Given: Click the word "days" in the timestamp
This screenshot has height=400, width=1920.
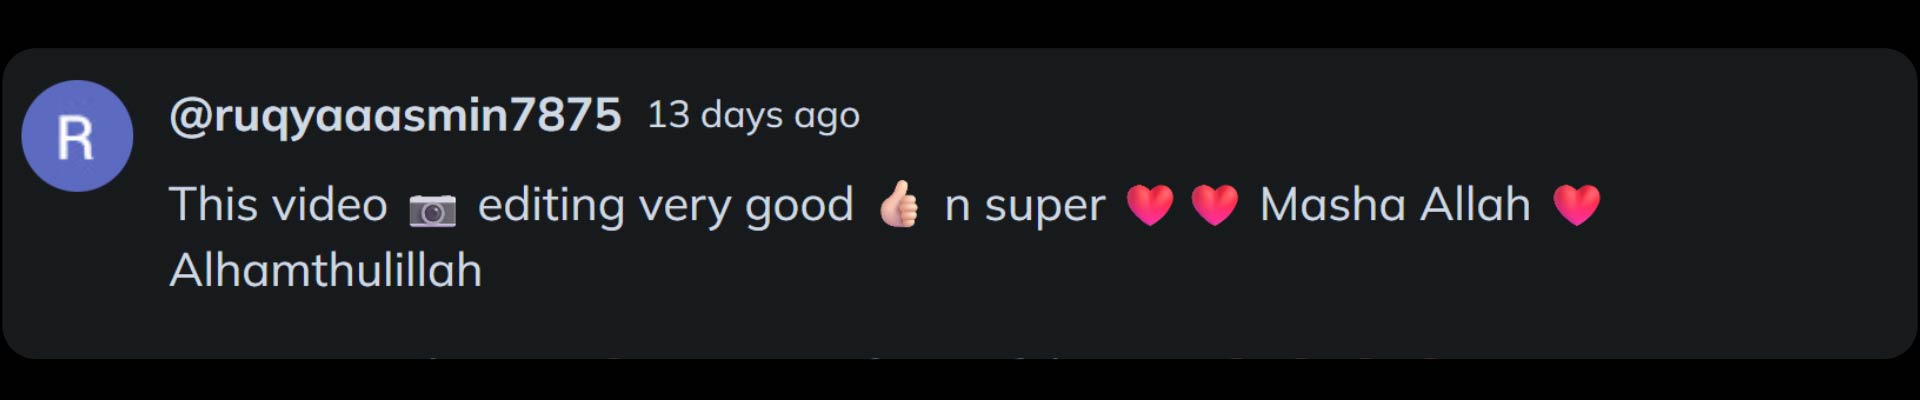Looking at the screenshot, I should click(x=741, y=116).
